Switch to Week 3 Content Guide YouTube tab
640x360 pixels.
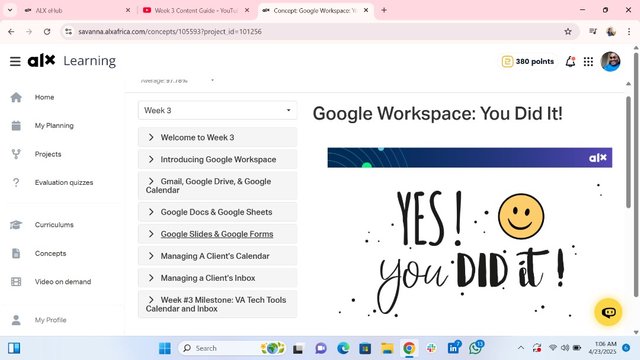(196, 11)
